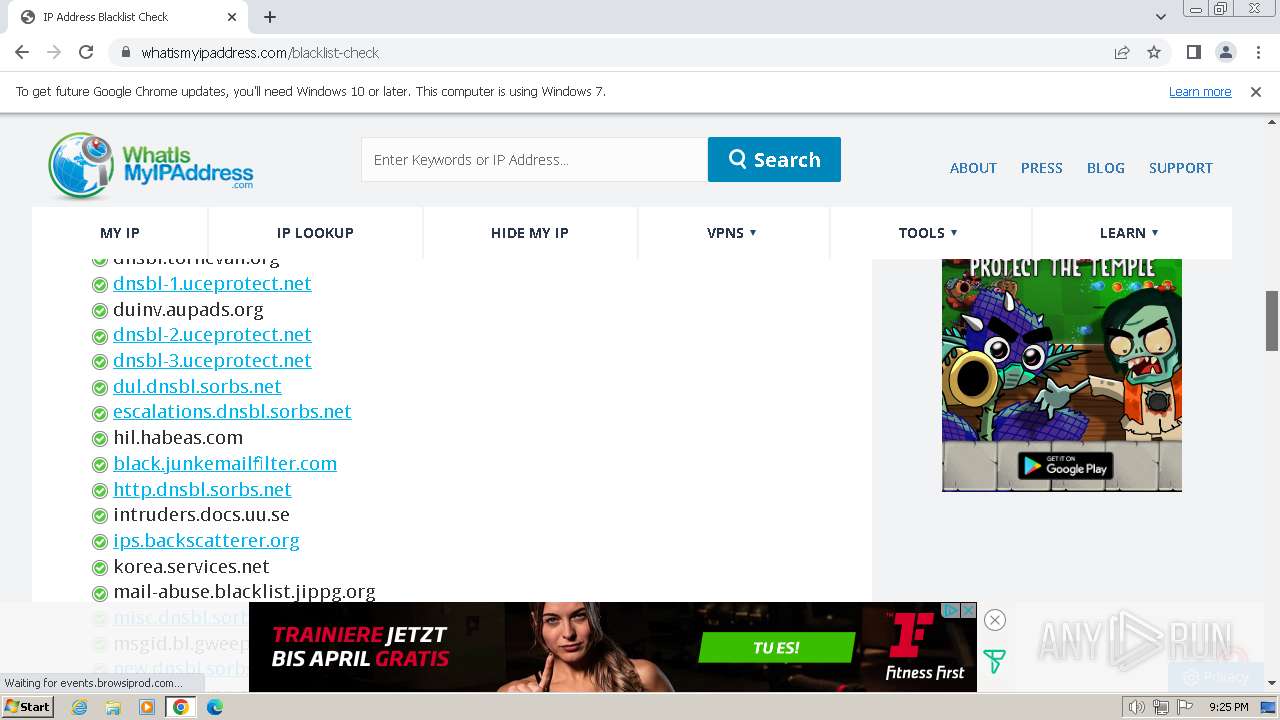The height and width of the screenshot is (720, 1280).
Task: Open ips.backscatterer.org link
Action: click(206, 541)
